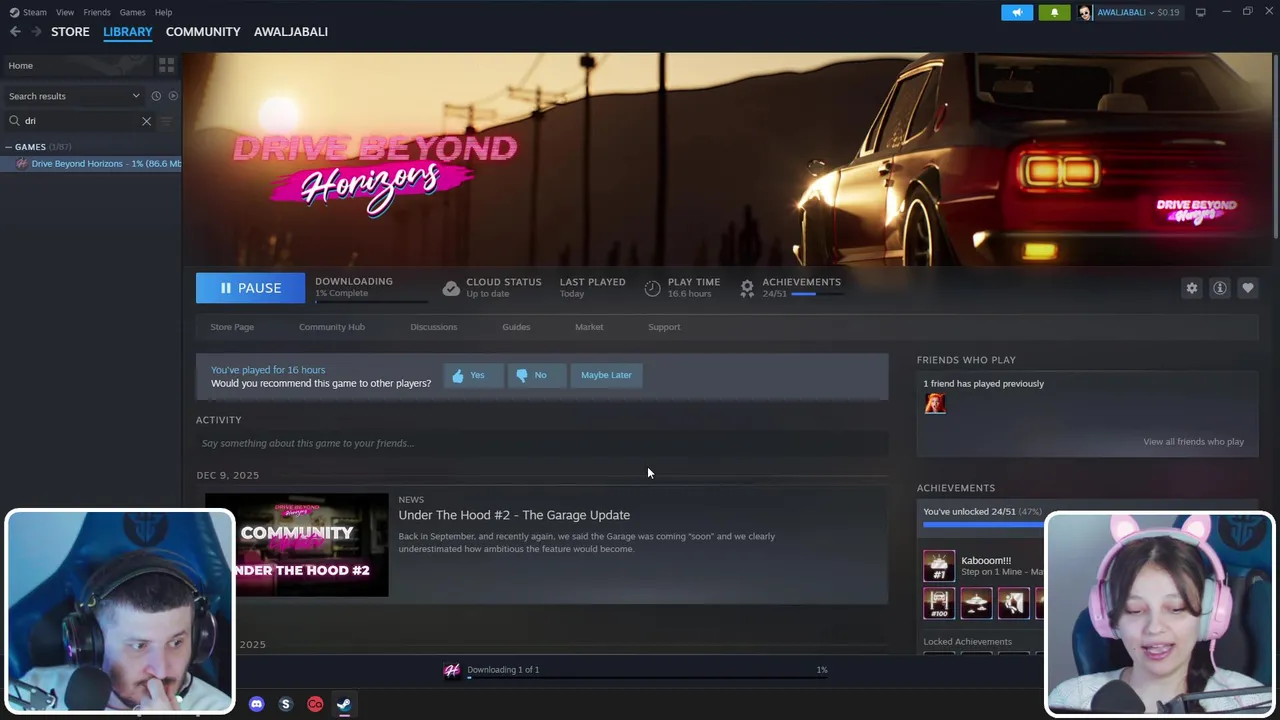Pause the download

250,288
